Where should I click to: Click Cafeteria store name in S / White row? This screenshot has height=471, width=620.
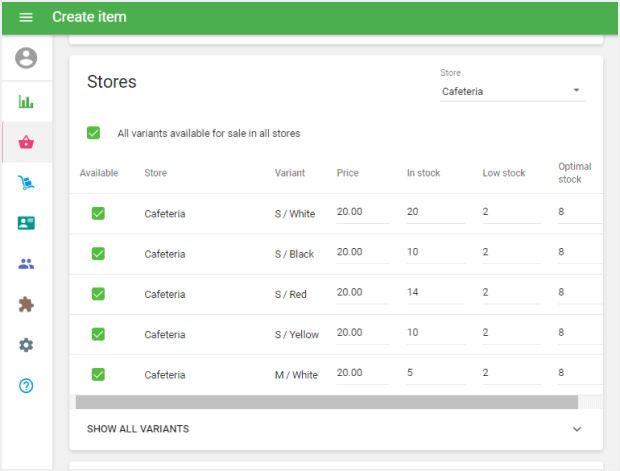click(165, 214)
